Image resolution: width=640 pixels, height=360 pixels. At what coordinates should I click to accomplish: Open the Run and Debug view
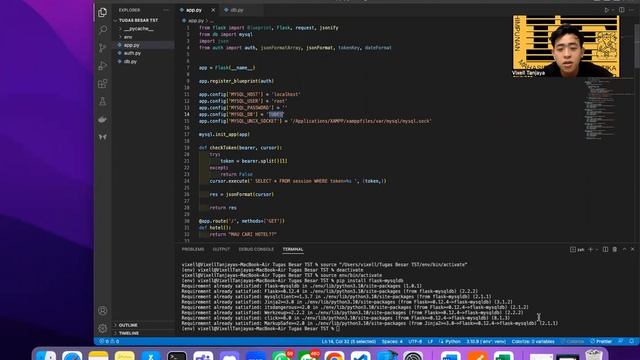click(102, 66)
